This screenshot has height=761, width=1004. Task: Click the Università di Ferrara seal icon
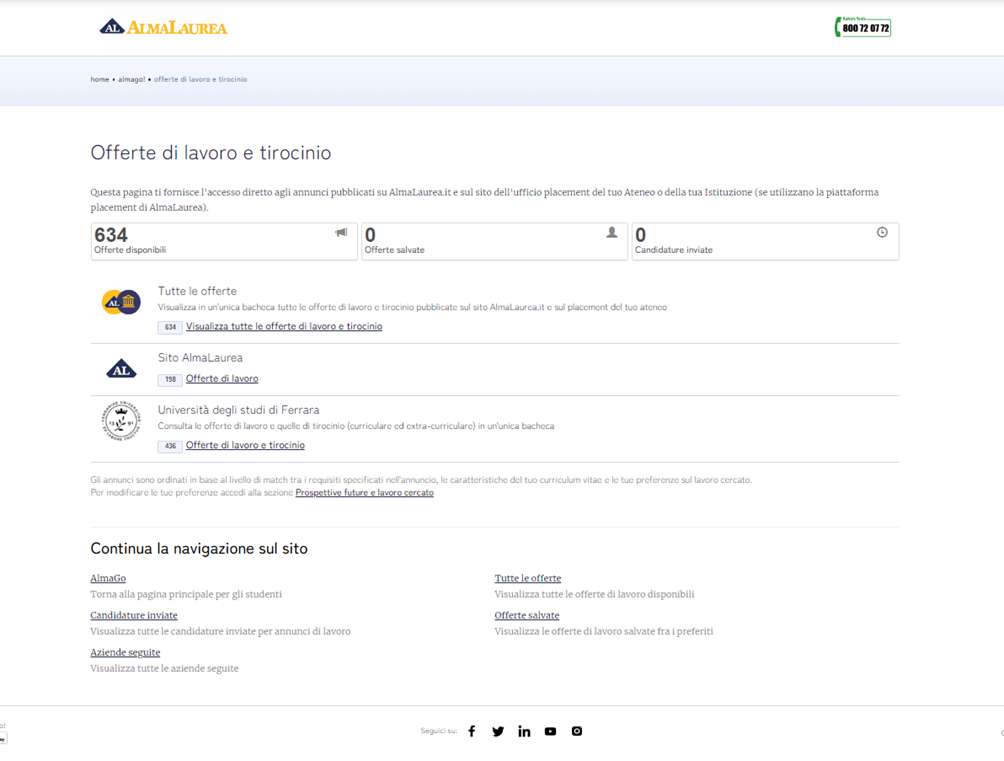coord(121,421)
